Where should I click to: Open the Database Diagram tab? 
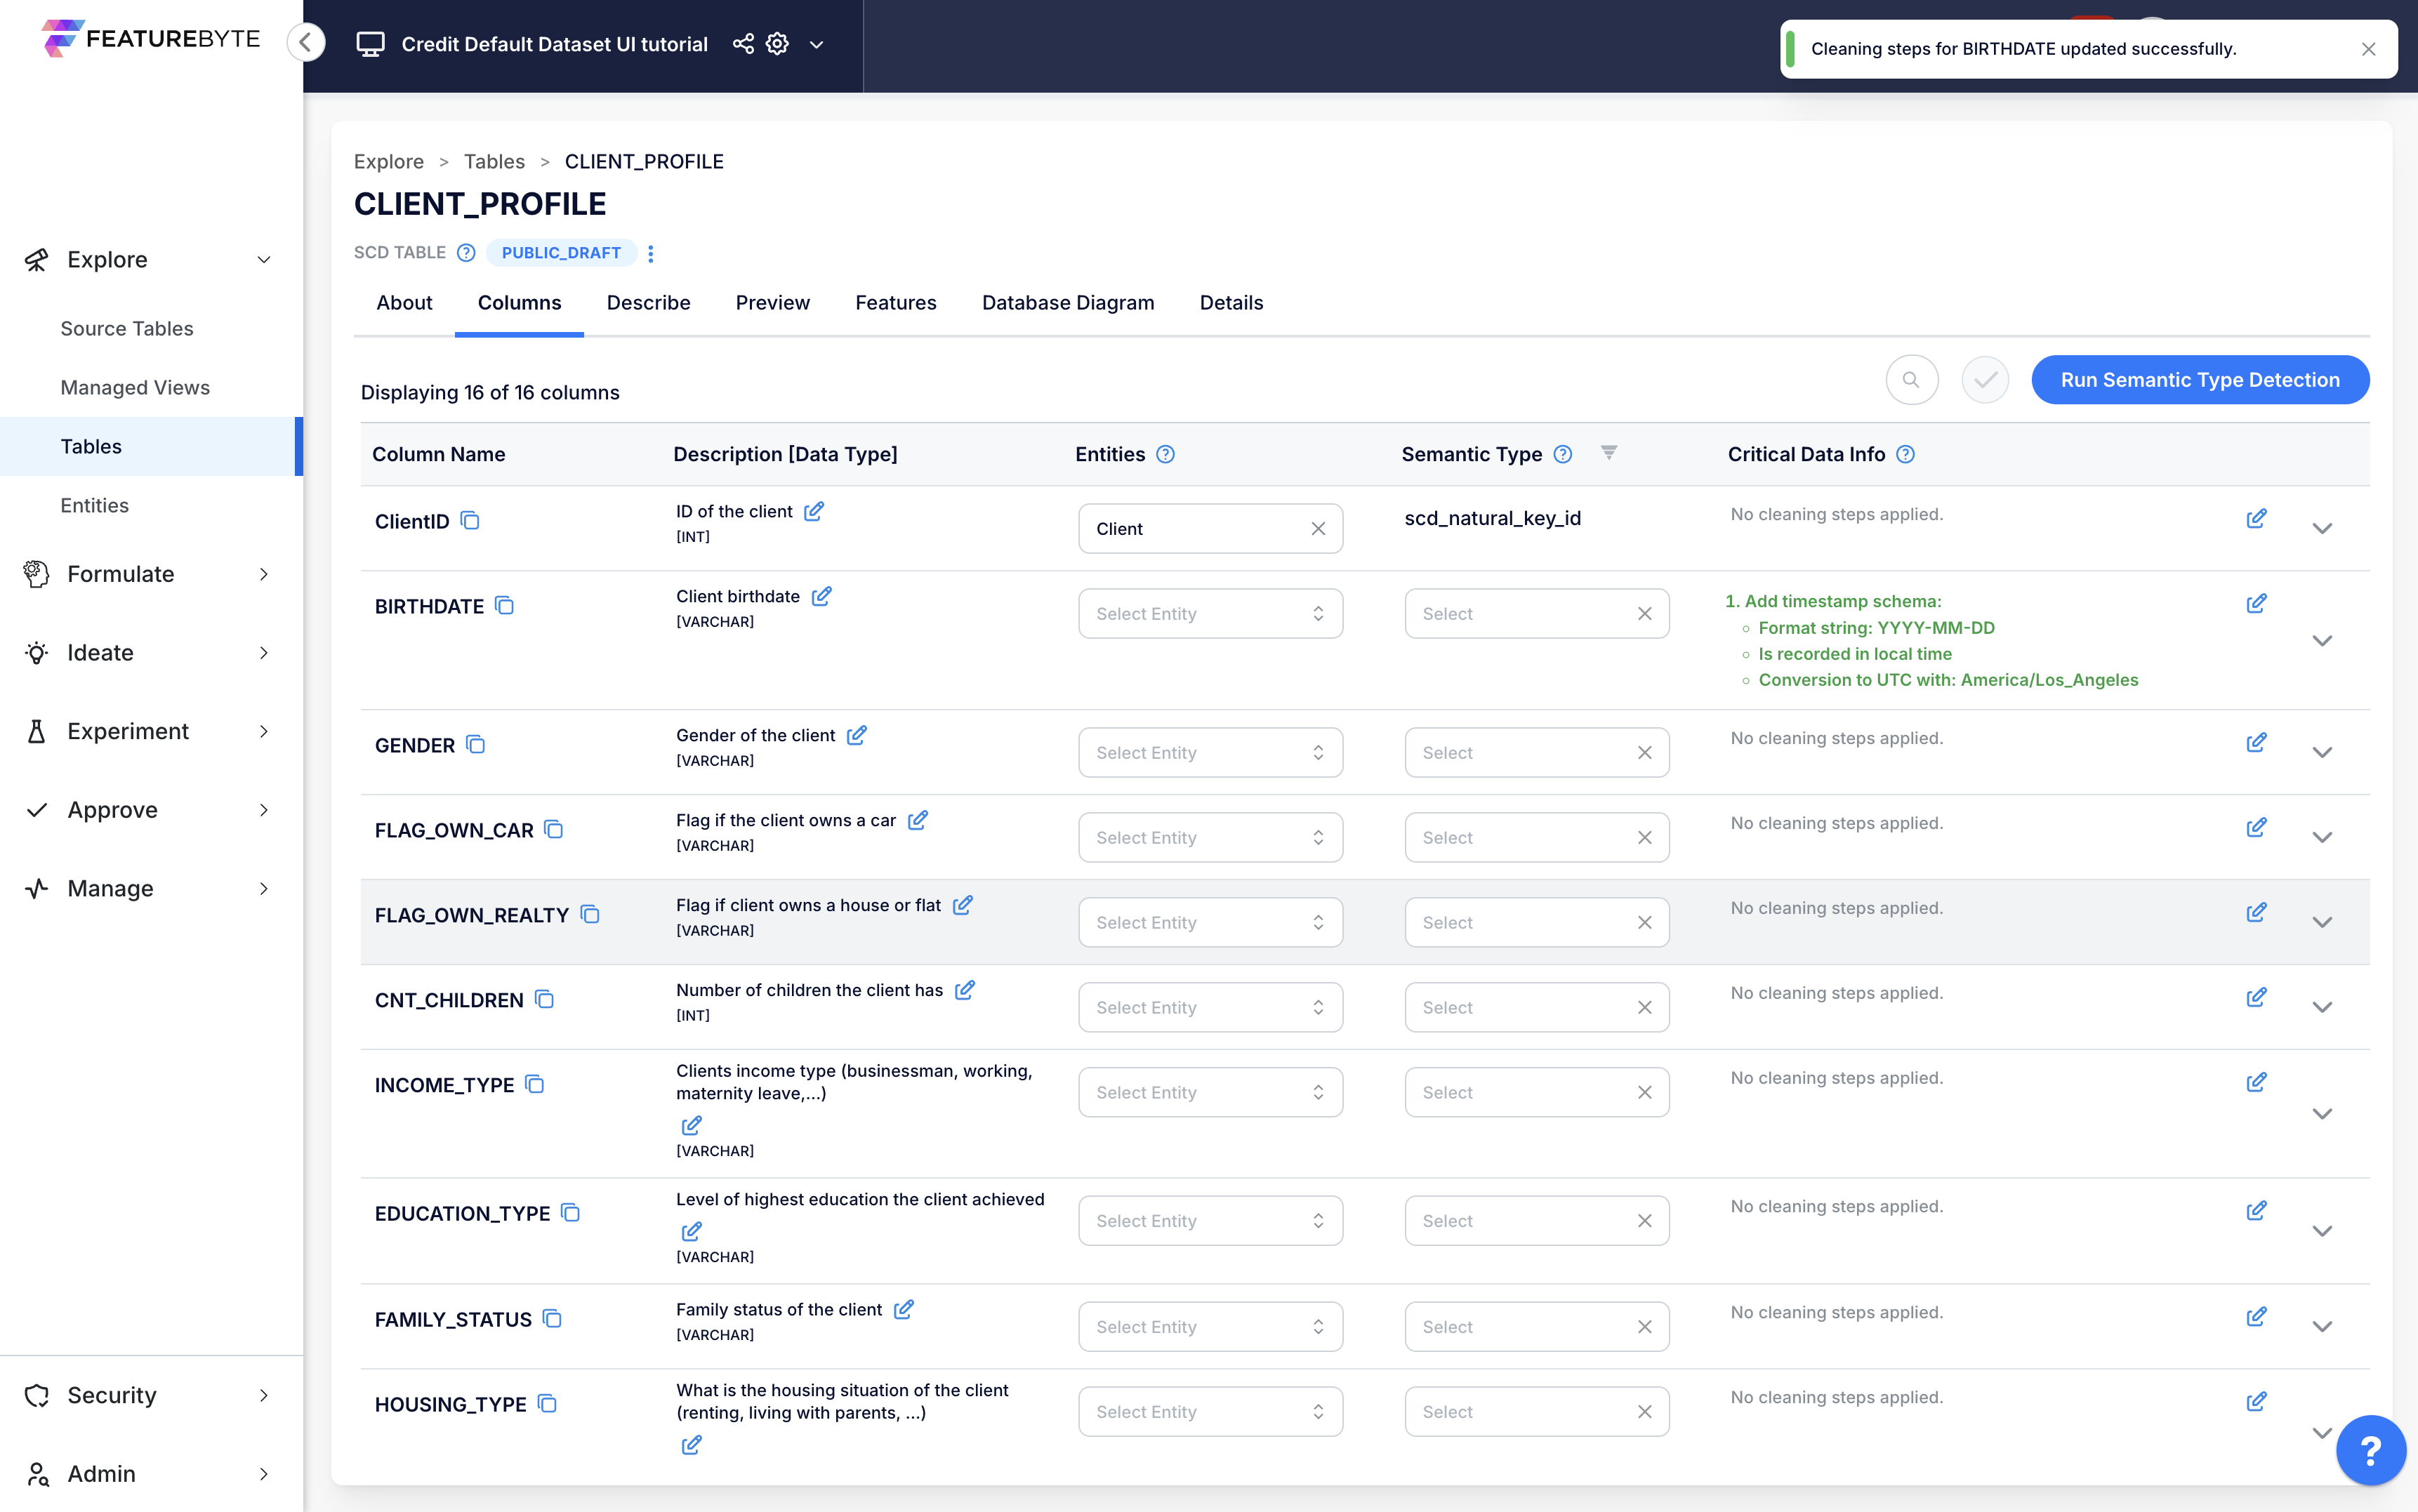pyautogui.click(x=1067, y=303)
